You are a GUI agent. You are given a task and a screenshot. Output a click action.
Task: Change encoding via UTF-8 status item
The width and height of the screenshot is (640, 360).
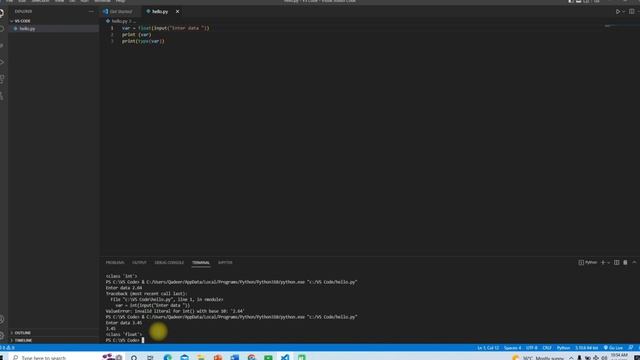(531, 348)
